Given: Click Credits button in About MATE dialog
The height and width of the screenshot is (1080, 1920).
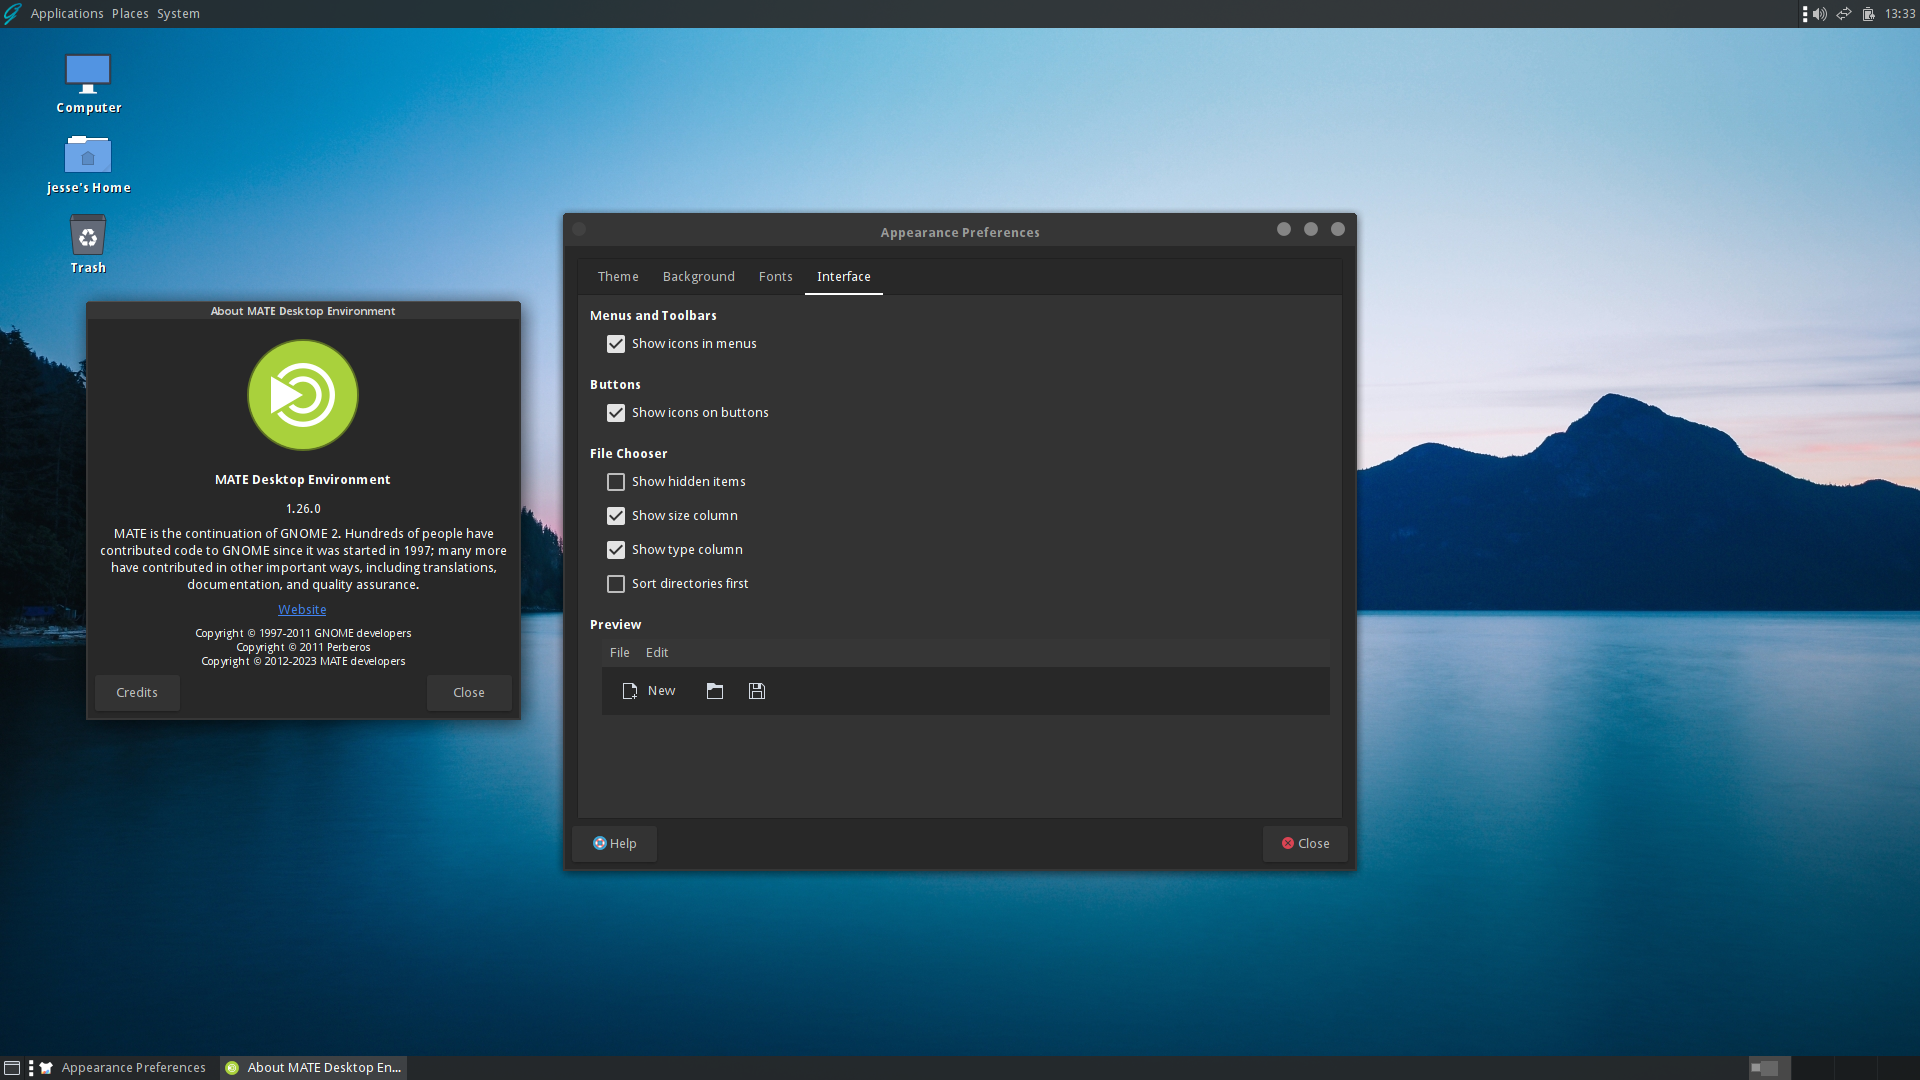Looking at the screenshot, I should click(x=137, y=693).
